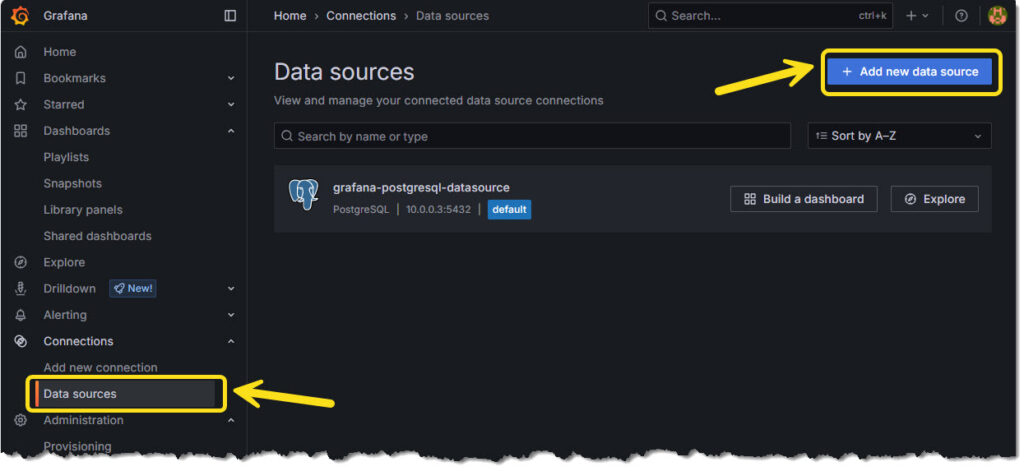This screenshot has width=1024, height=471.
Task: Open grafana-postgresql-datasource link
Action: tap(421, 187)
